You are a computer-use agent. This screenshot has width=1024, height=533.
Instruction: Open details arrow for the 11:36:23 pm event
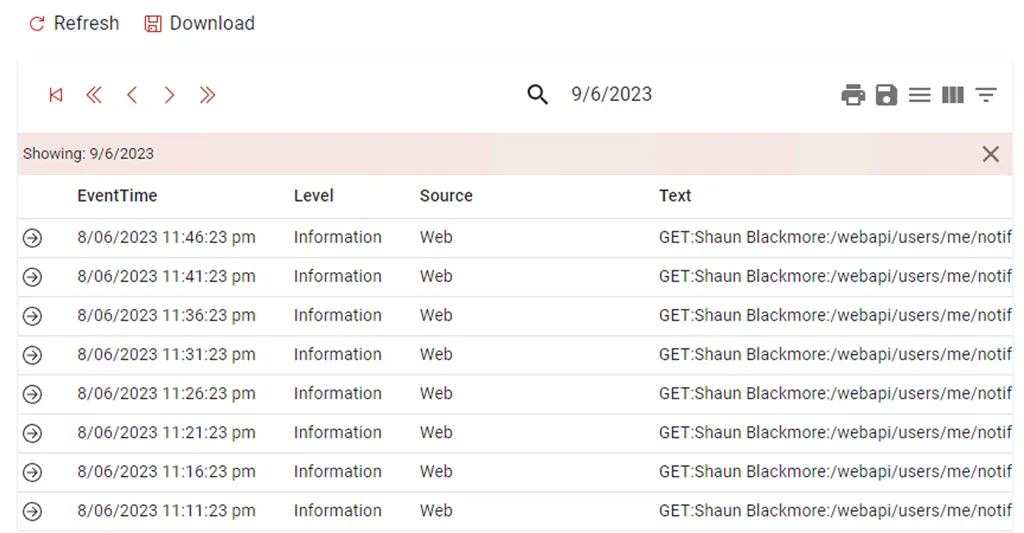tap(33, 316)
